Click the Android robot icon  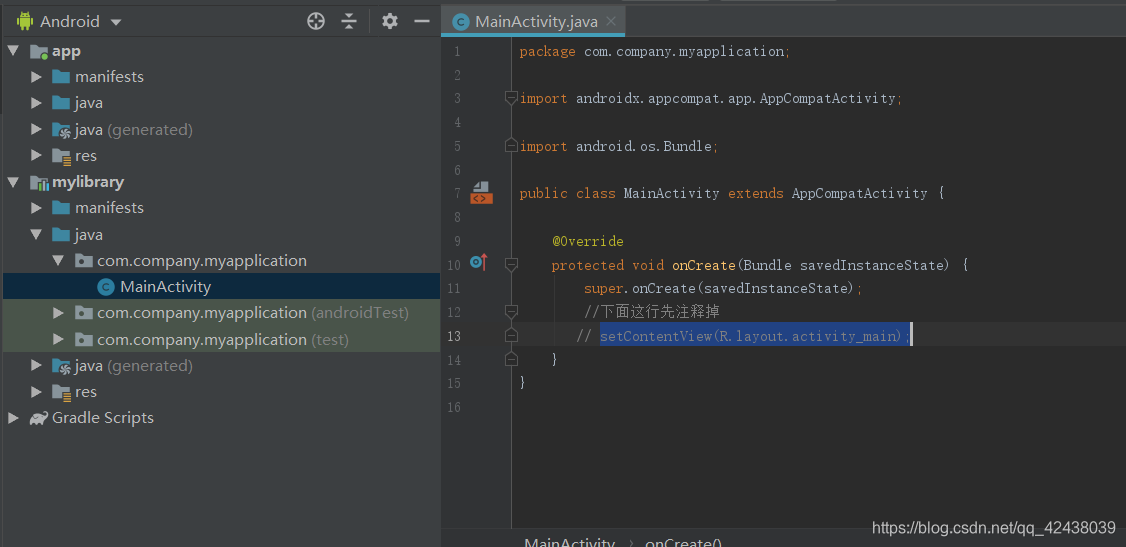25,22
